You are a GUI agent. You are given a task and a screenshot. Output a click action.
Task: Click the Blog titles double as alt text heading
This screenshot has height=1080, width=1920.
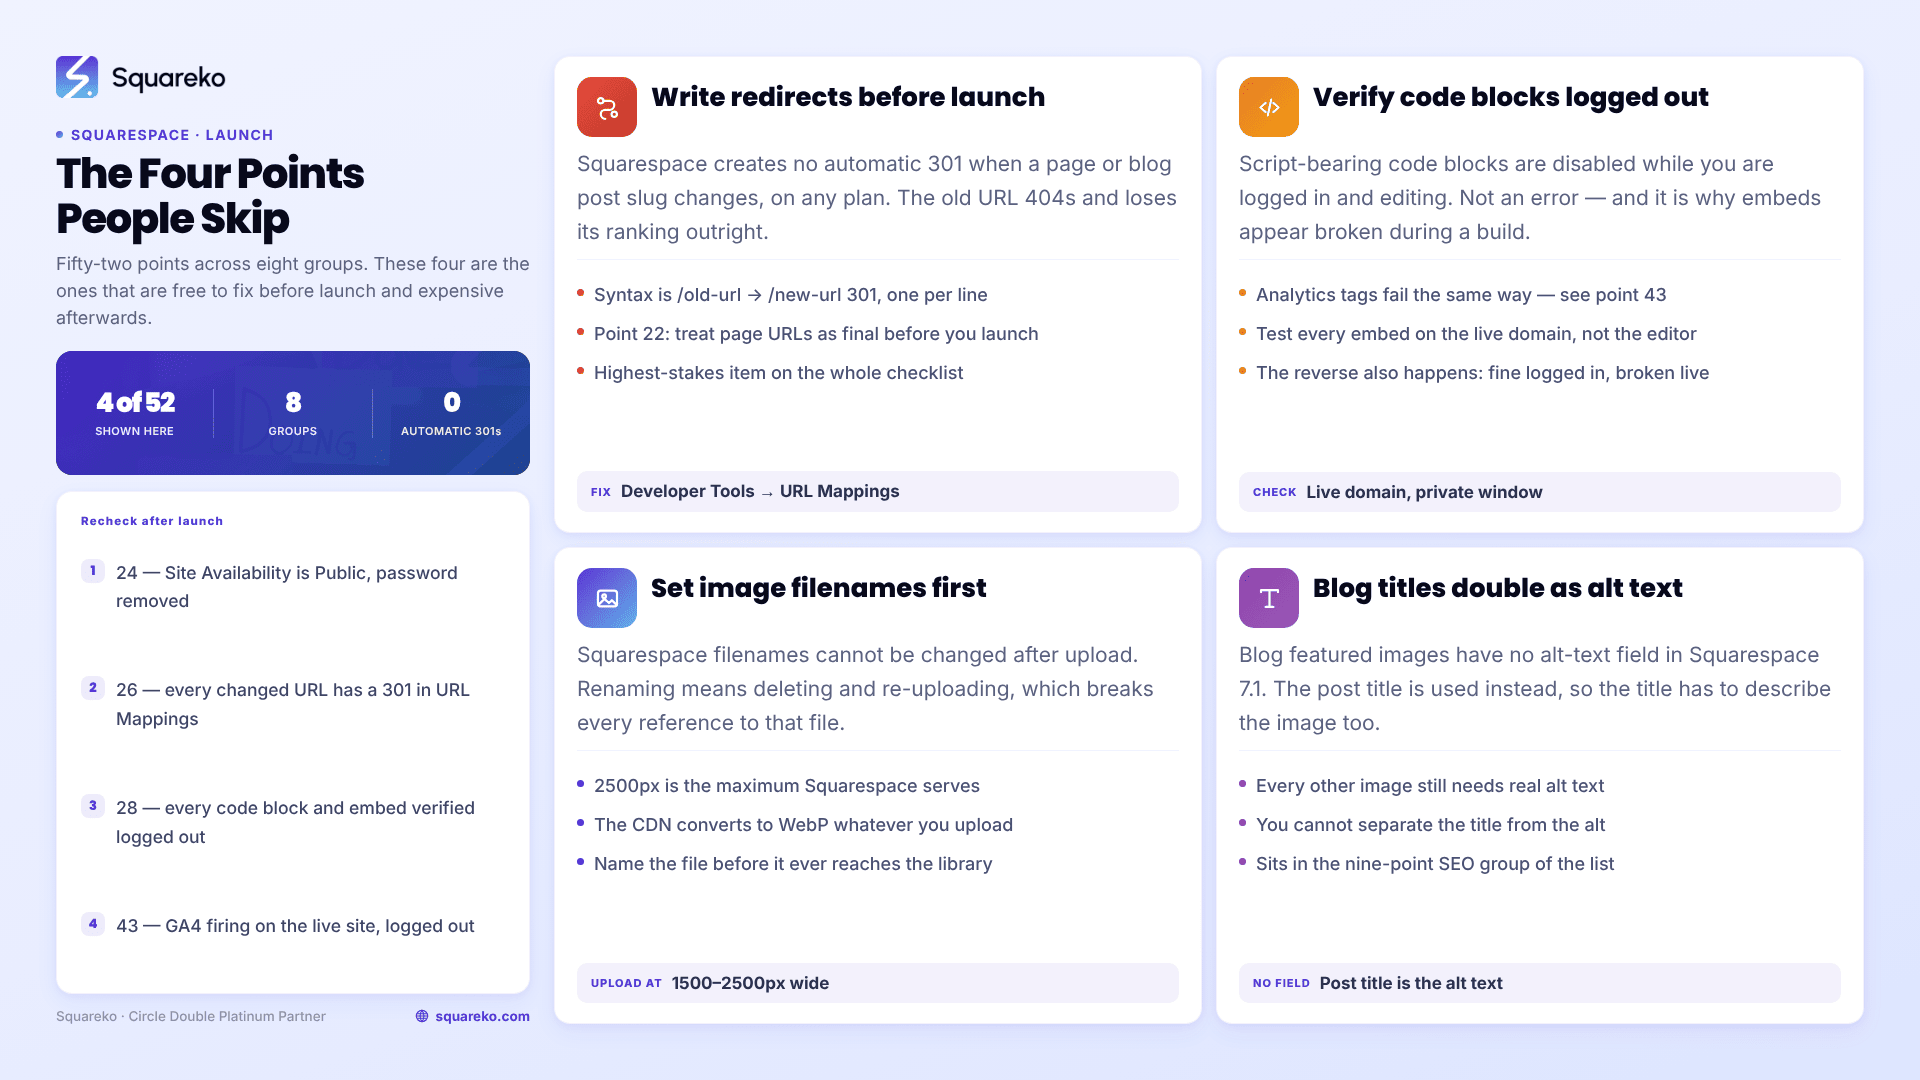pos(1497,588)
